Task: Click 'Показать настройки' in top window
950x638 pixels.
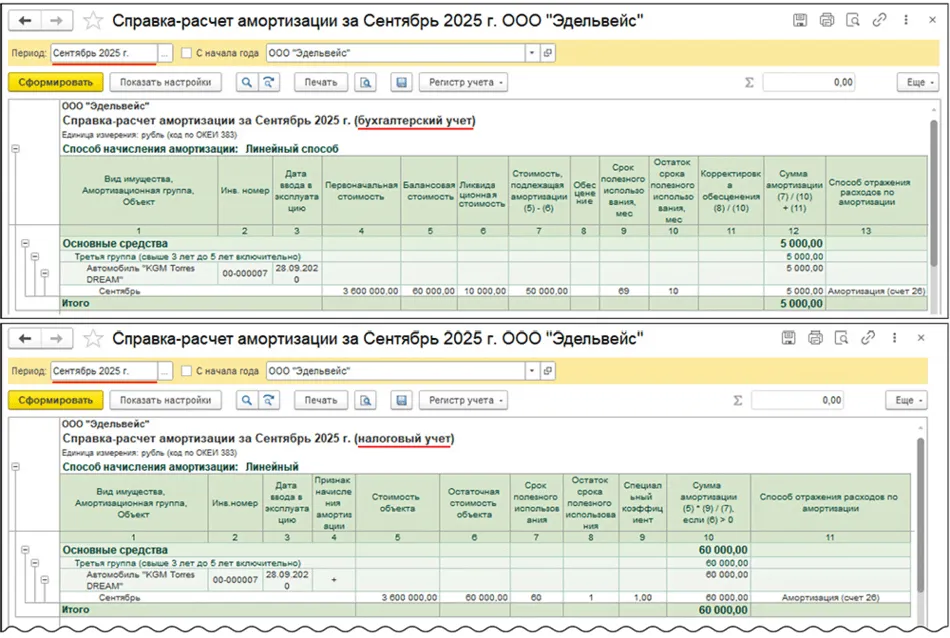Action: 165,82
